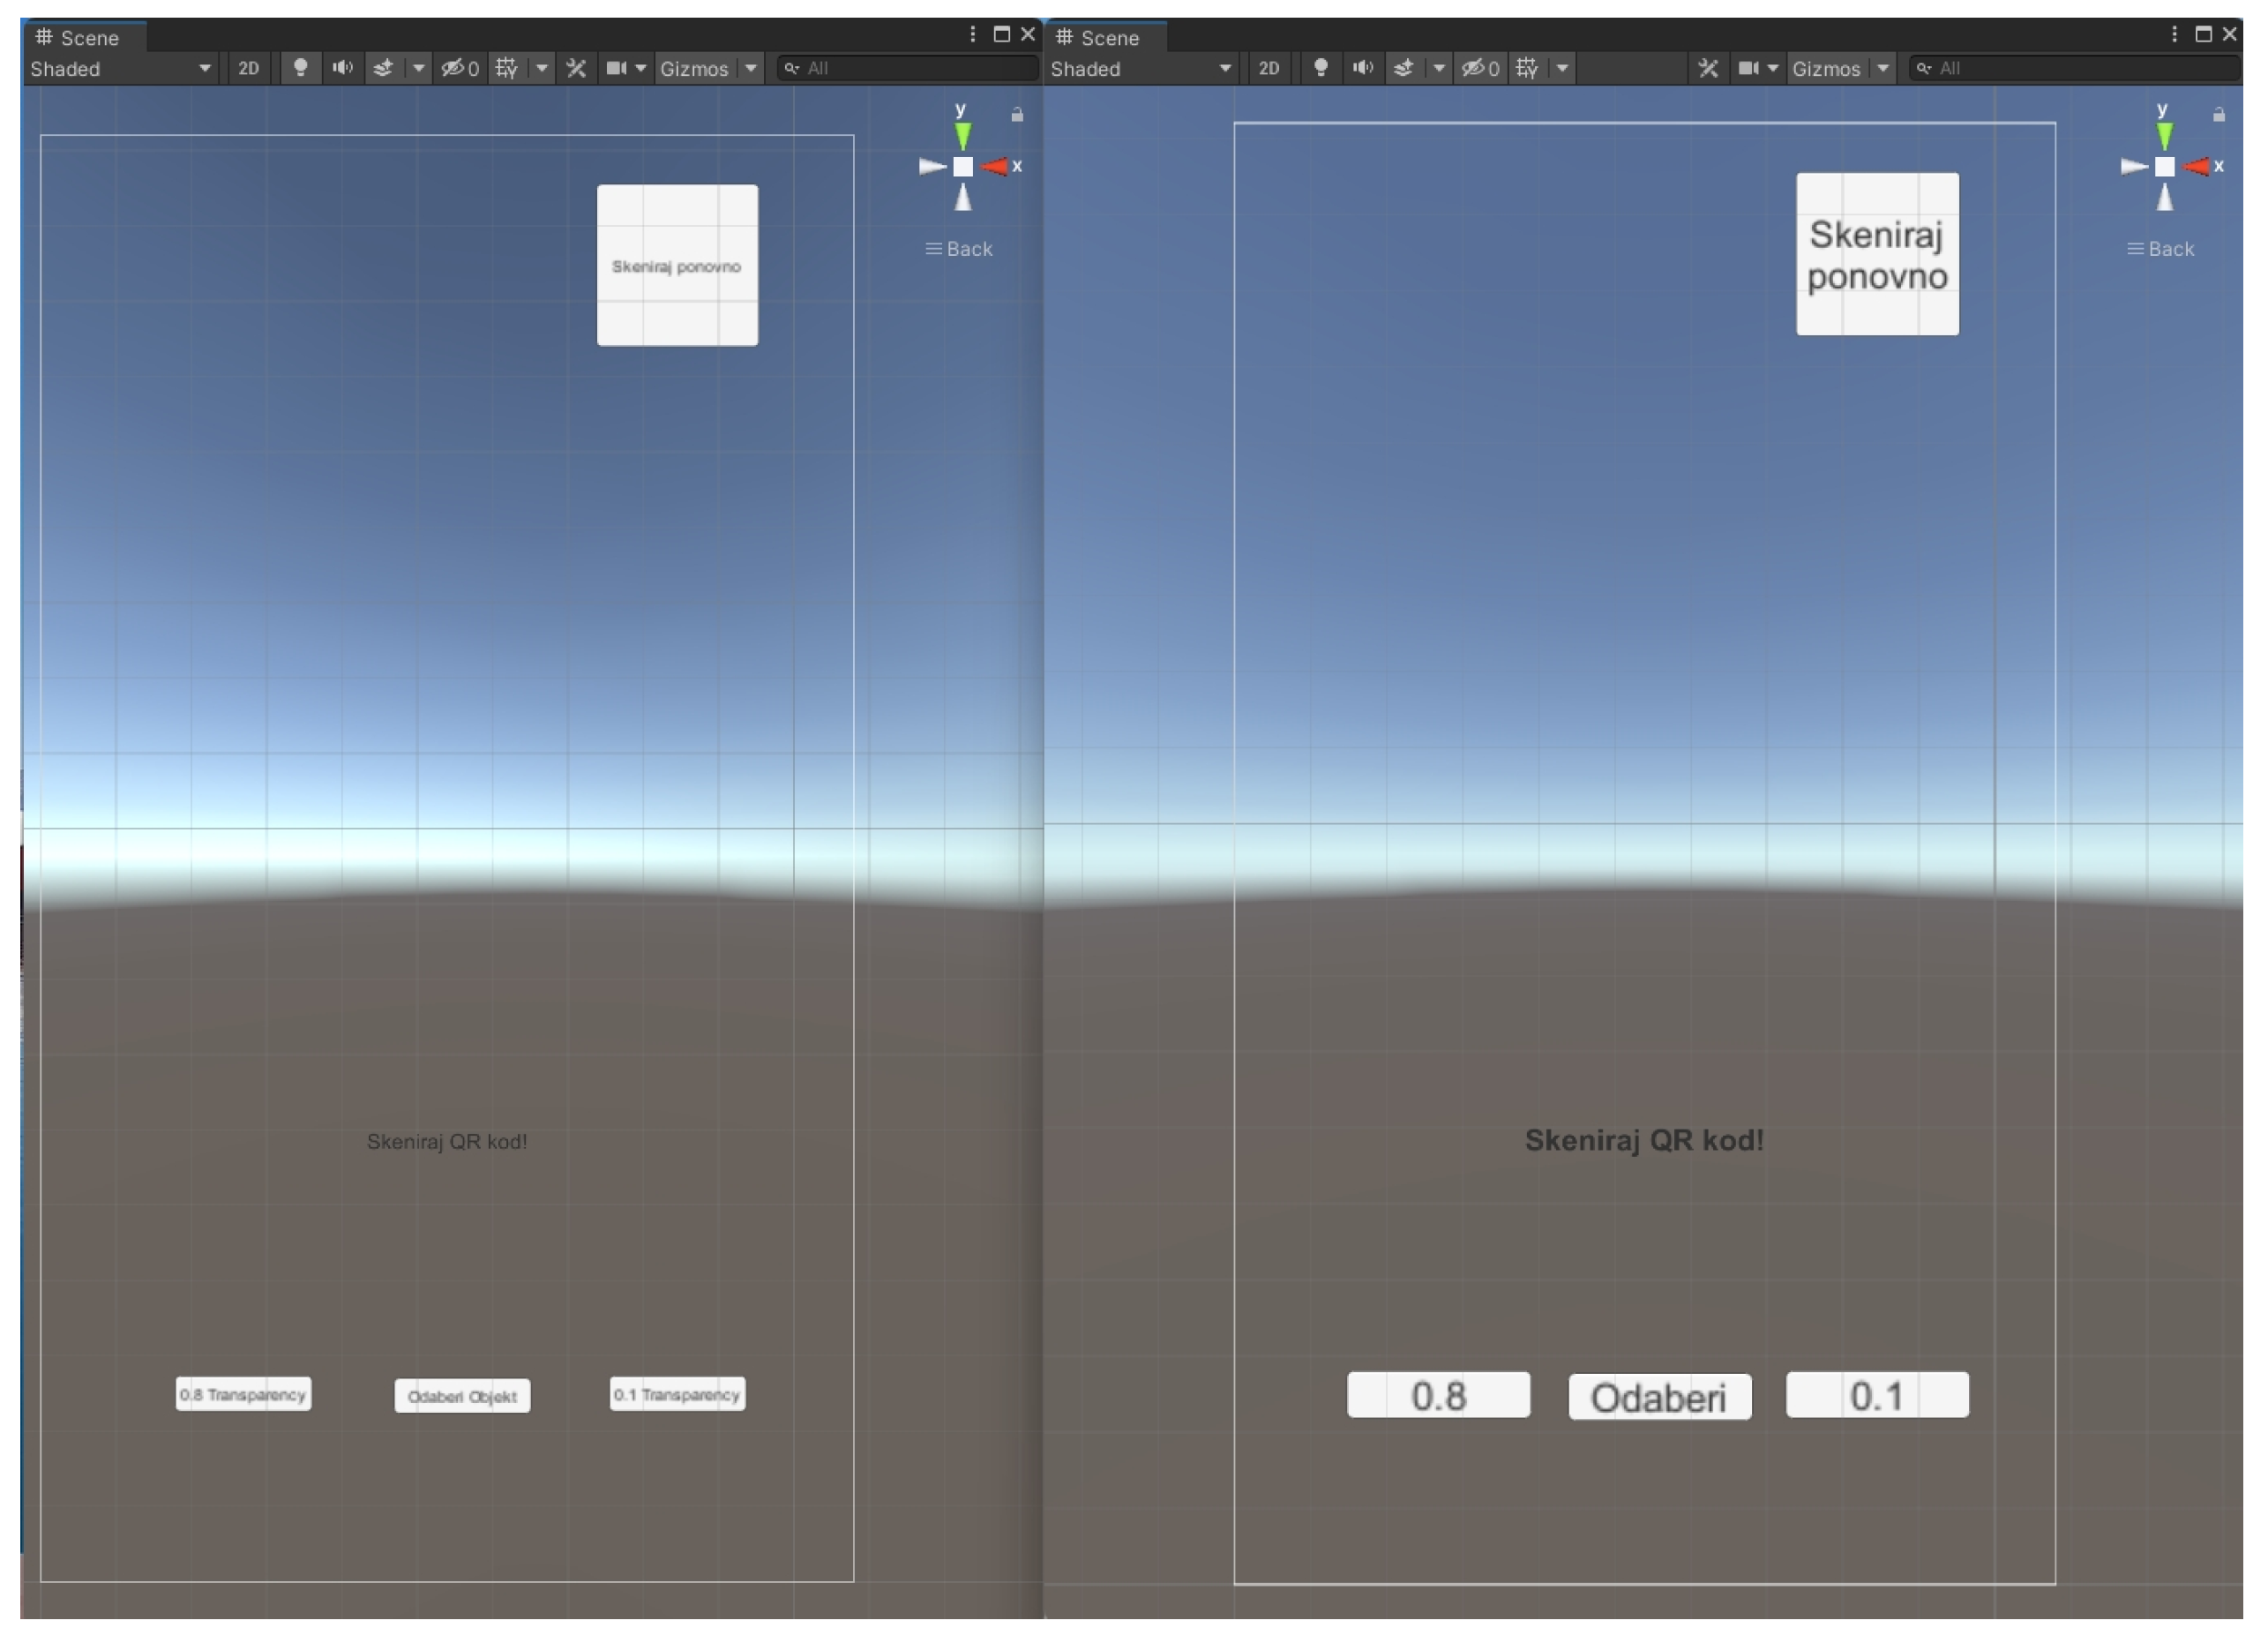The image size is (2268, 1643).
Task: Enable 2D mode in right Scene view
Action: point(1268,68)
